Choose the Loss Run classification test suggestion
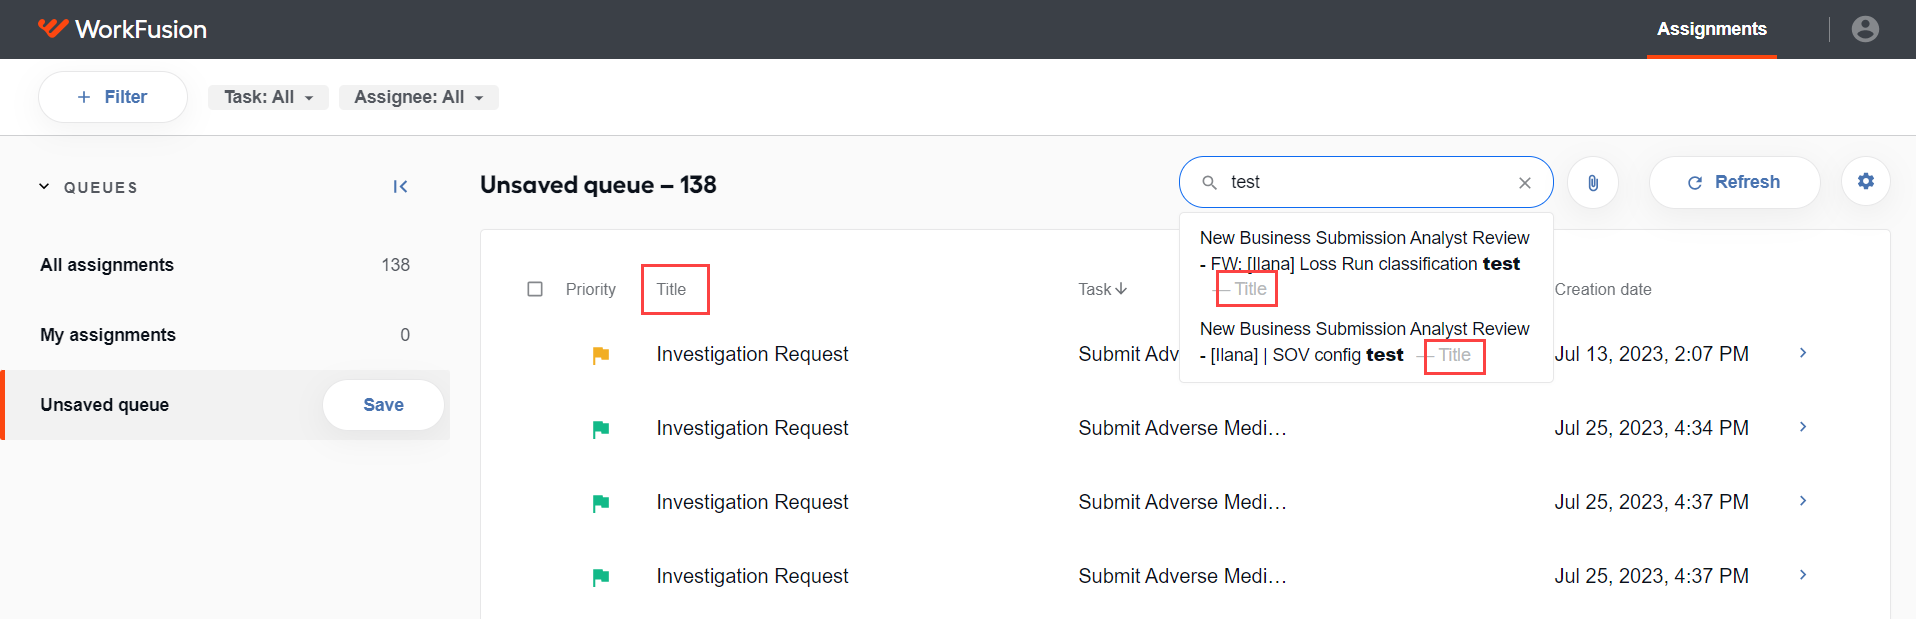The height and width of the screenshot is (619, 1916). pos(1366,264)
